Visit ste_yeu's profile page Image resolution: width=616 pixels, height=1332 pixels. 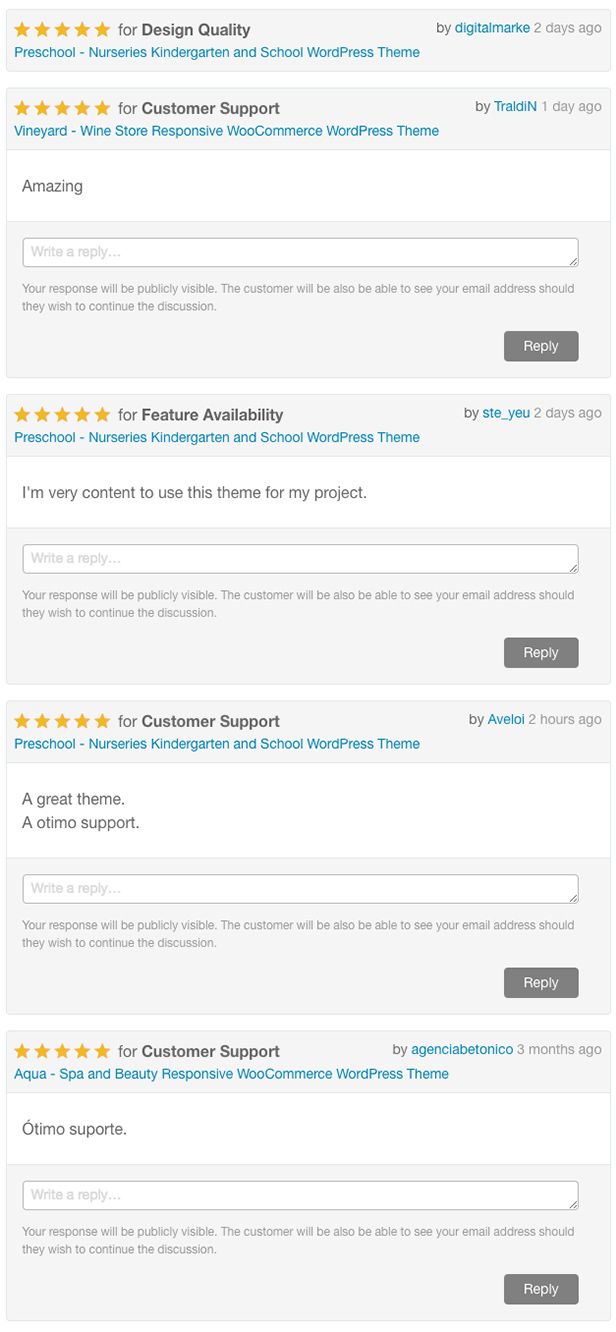pyautogui.click(x=506, y=412)
